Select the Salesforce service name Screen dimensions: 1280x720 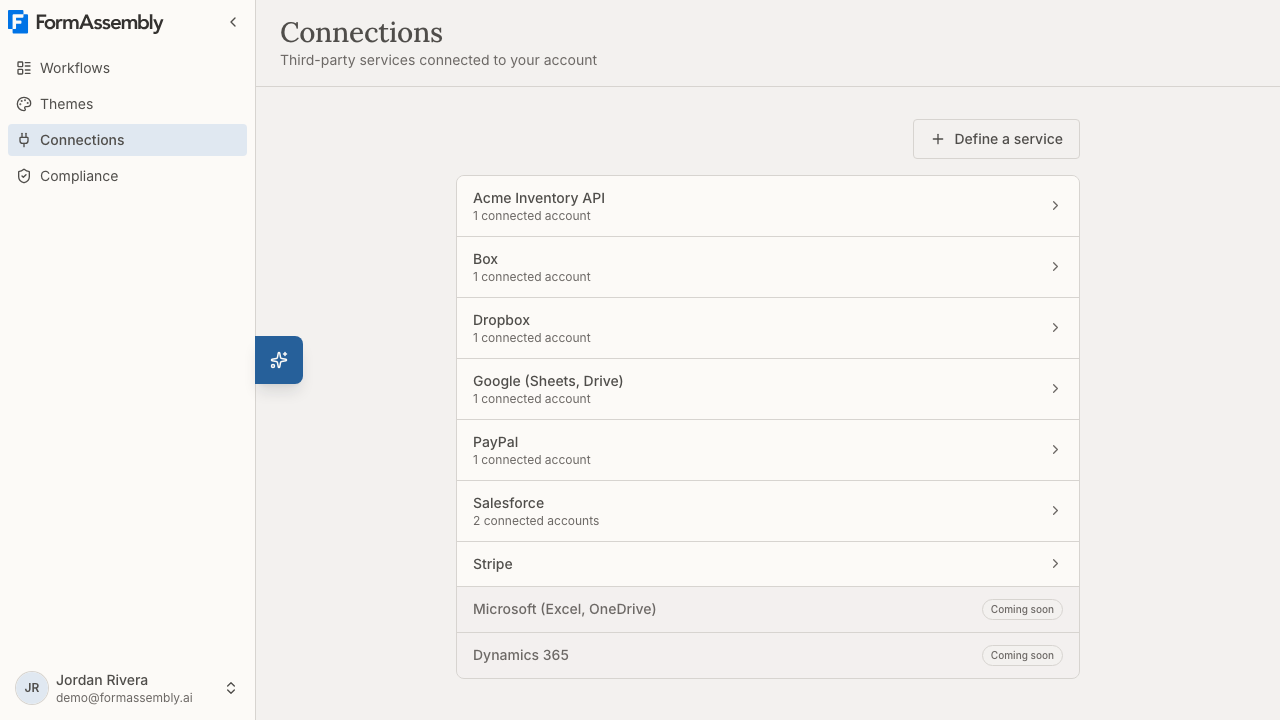tap(508, 503)
